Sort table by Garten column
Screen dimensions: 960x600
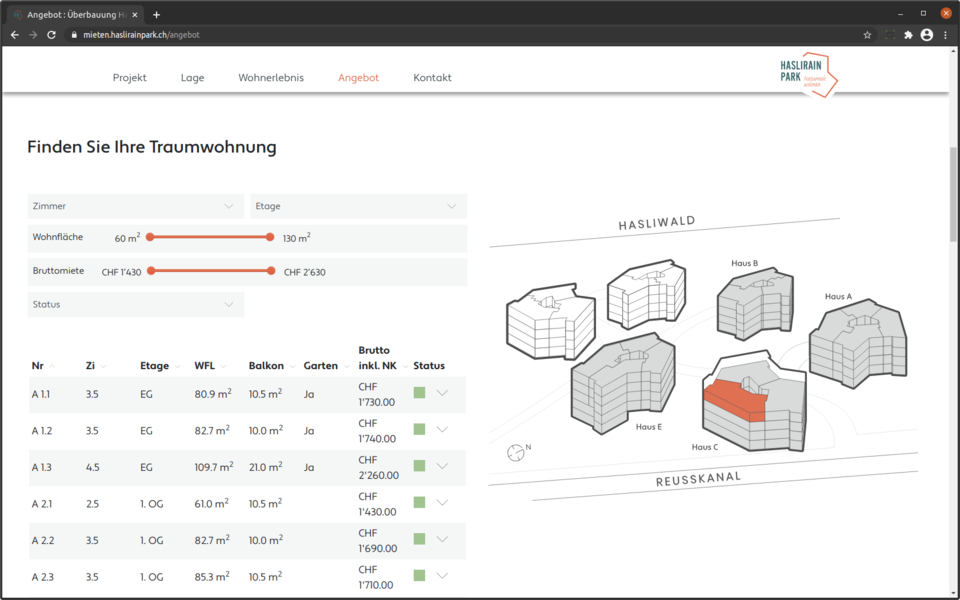[x=326, y=366]
